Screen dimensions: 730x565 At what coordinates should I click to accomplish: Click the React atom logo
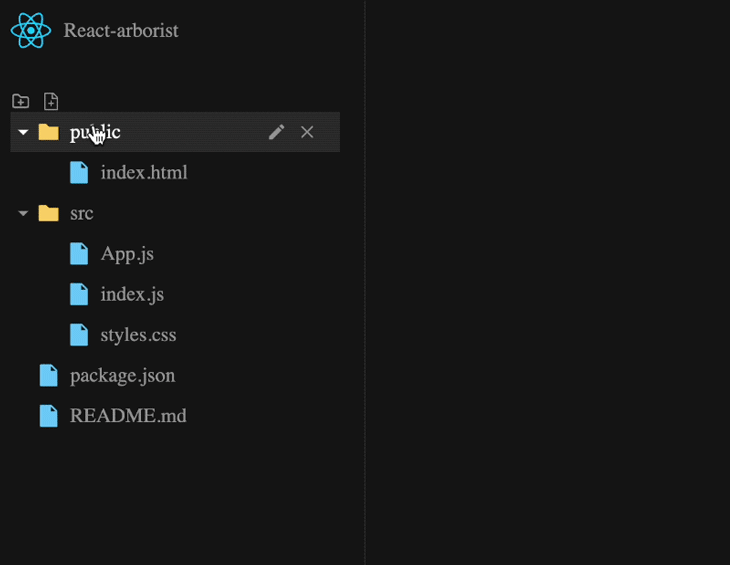point(31,31)
